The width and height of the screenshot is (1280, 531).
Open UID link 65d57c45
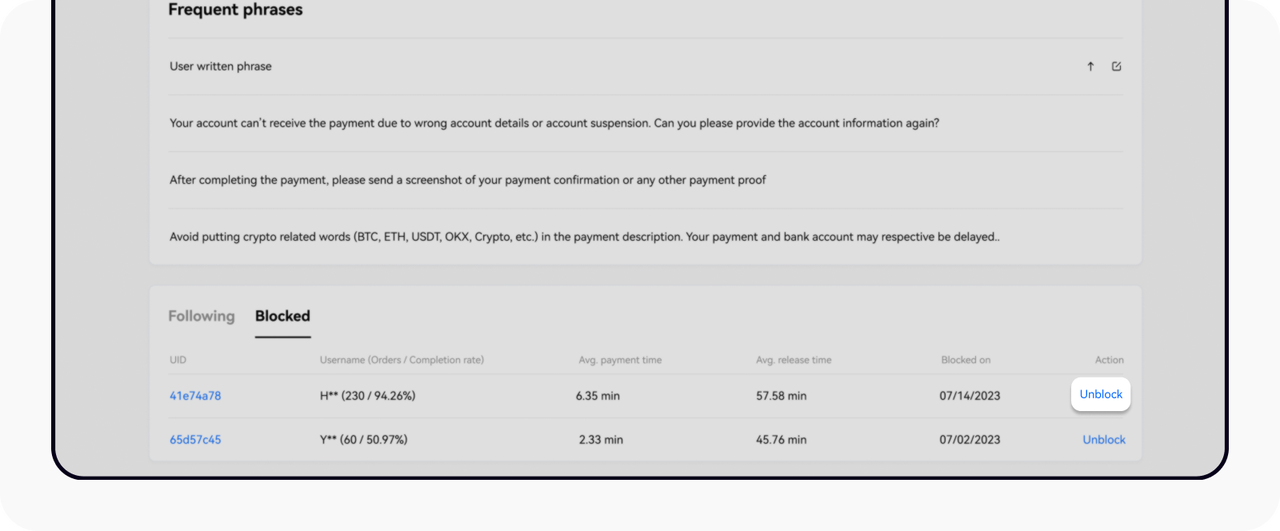(x=195, y=440)
